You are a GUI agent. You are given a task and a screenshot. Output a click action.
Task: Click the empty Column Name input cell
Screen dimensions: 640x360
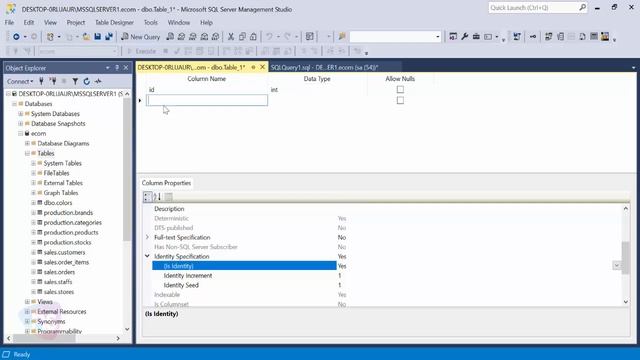click(207, 100)
